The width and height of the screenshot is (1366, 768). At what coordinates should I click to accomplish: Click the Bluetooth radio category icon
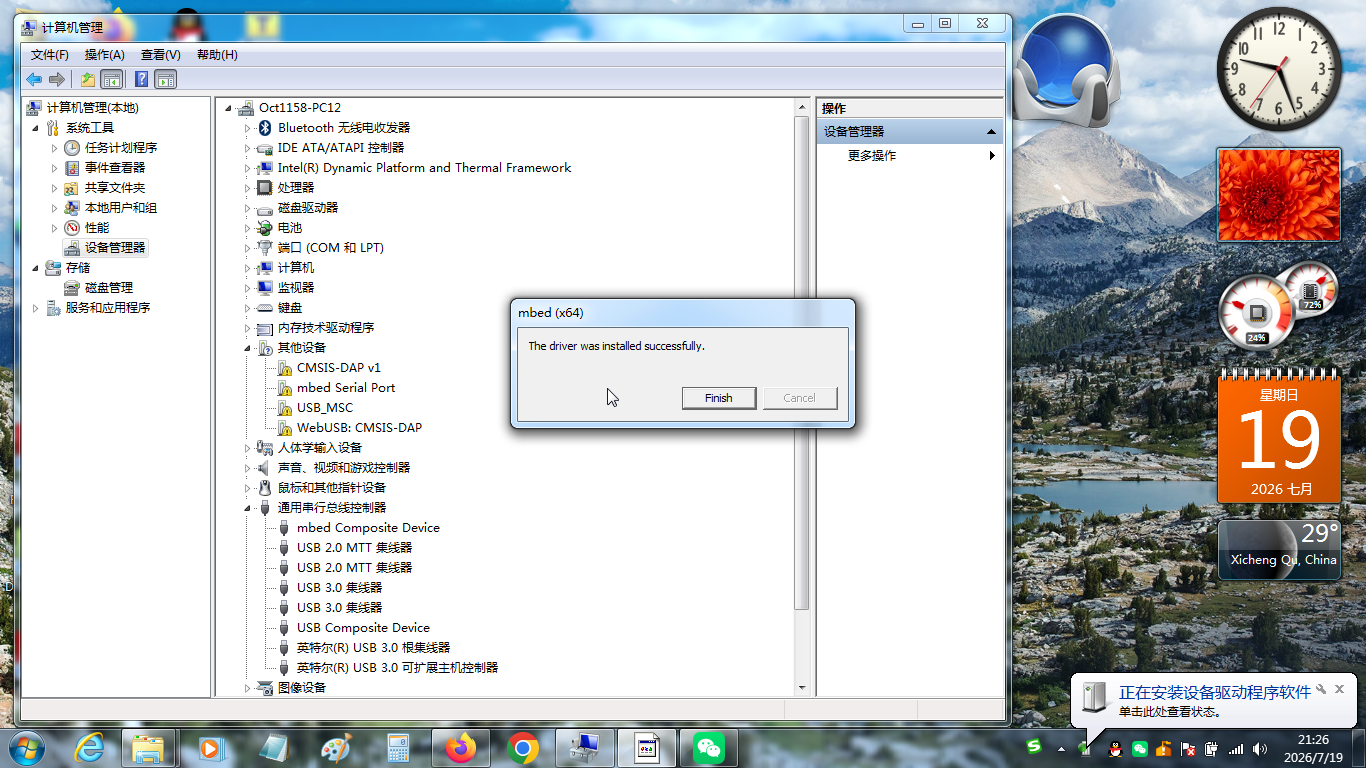(265, 127)
